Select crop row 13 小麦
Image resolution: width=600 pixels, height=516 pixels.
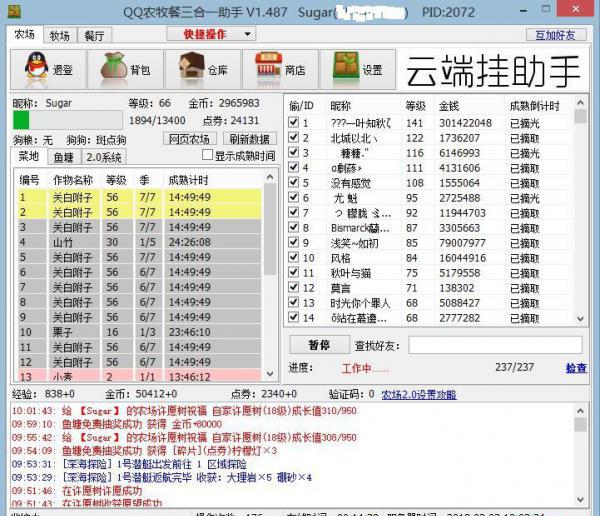[x=140, y=376]
